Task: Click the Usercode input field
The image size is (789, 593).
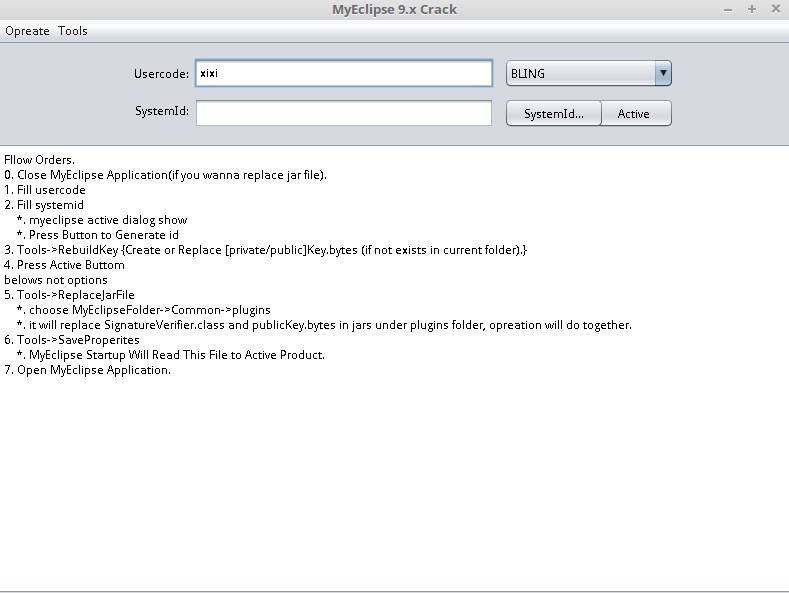Action: [x=344, y=73]
